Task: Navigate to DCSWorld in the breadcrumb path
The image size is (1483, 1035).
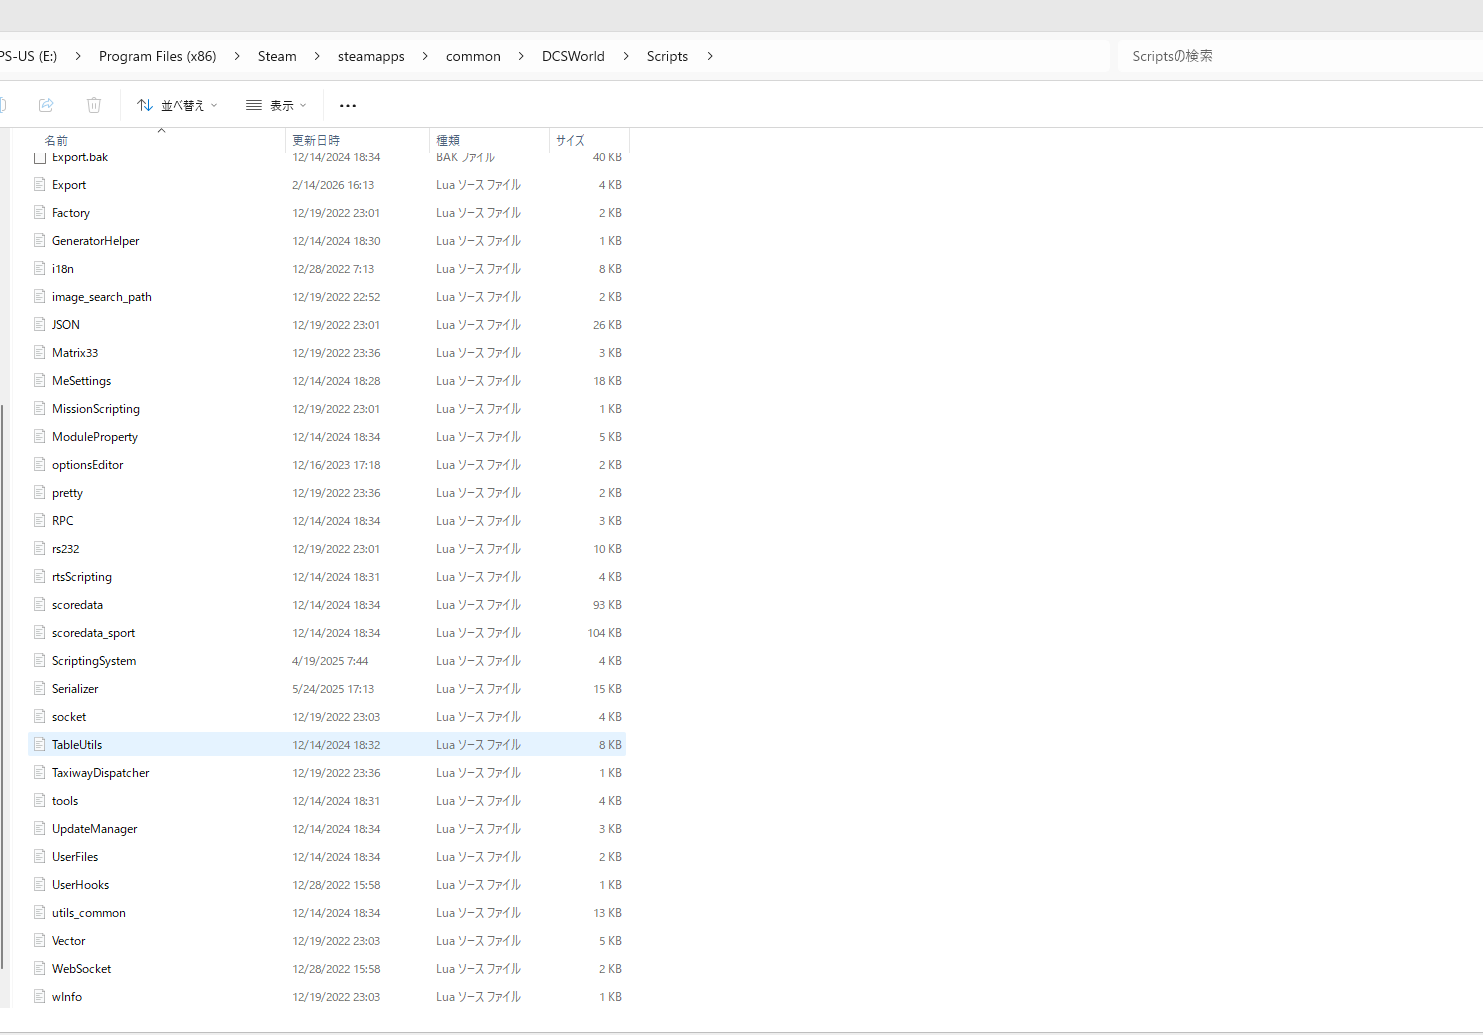Action: (573, 56)
